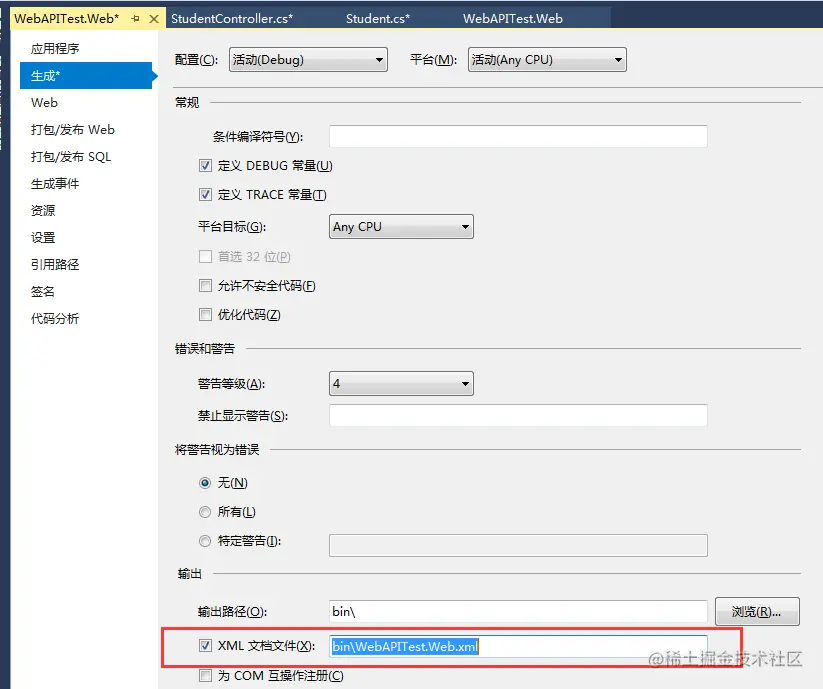
Task: Open the 生成事件 page
Action: 55,184
